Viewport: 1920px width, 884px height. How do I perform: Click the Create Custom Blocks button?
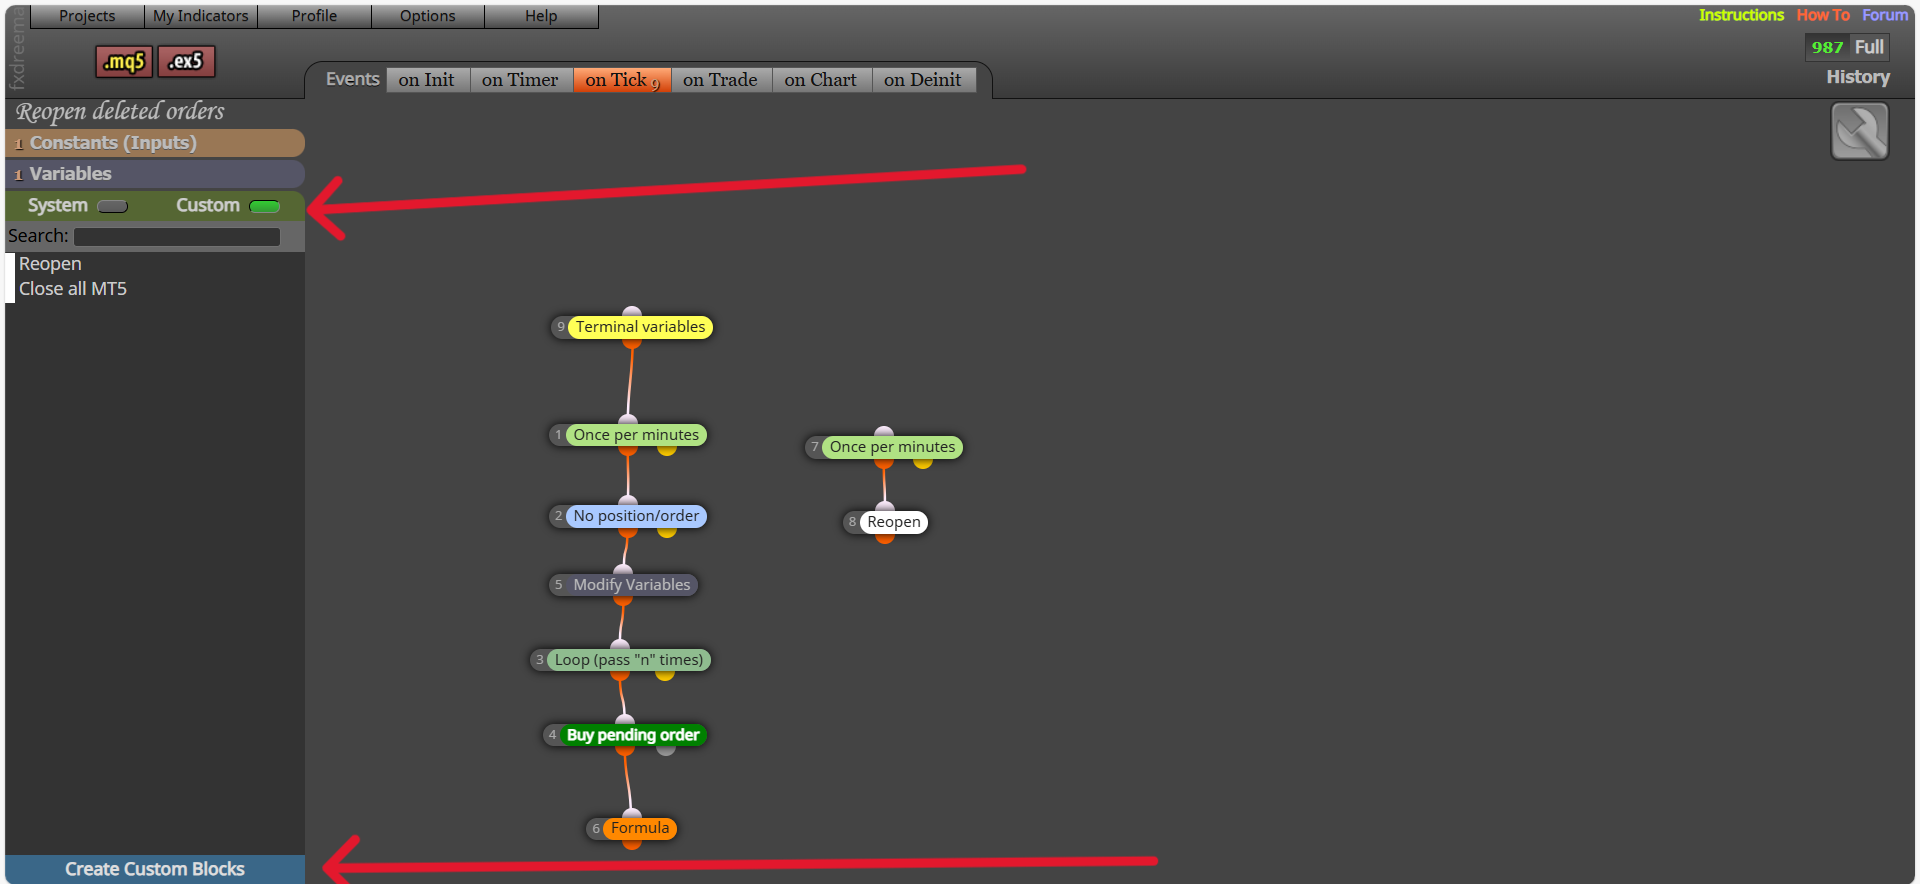click(x=155, y=869)
